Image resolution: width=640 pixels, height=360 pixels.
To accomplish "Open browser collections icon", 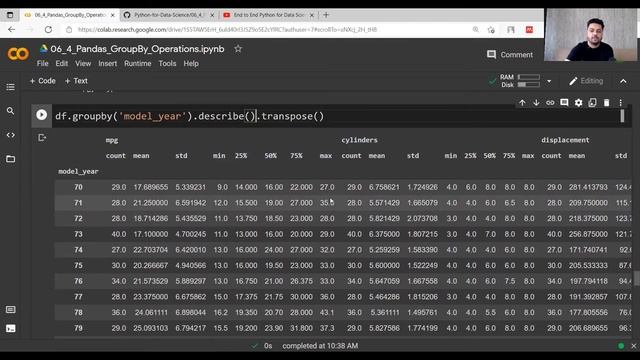I will coord(511,29).
